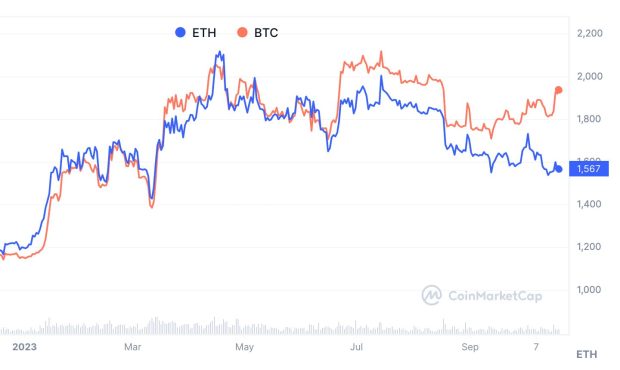Click the blue 1,567 price tag

click(589, 169)
